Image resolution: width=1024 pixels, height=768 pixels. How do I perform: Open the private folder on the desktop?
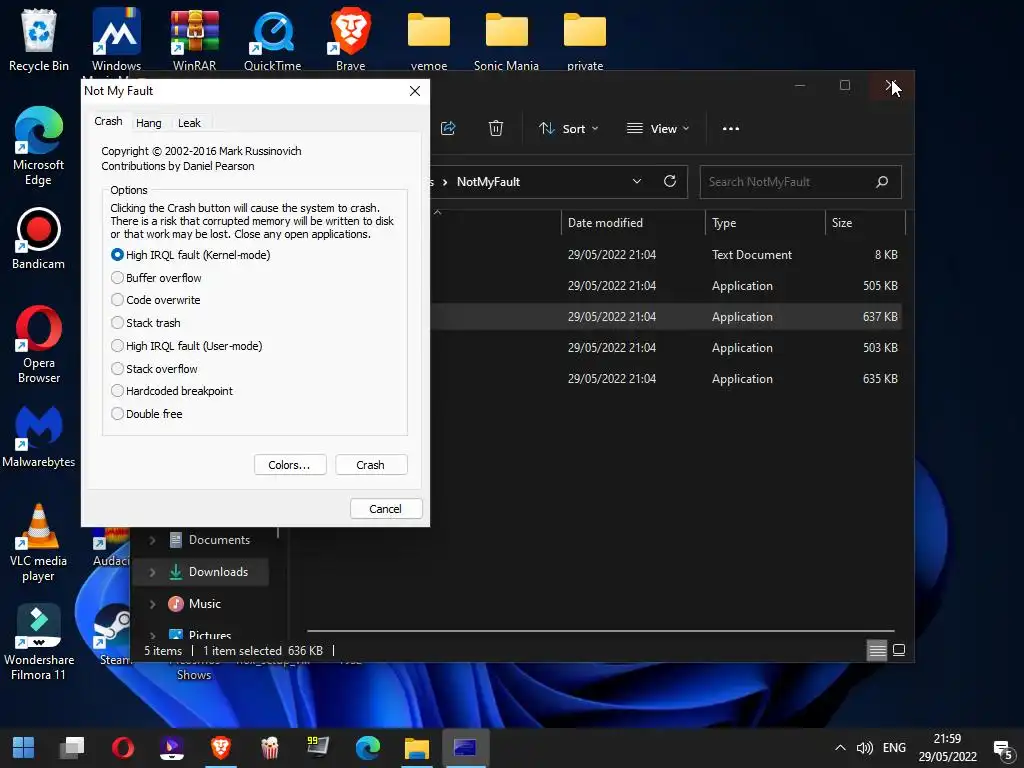click(584, 39)
